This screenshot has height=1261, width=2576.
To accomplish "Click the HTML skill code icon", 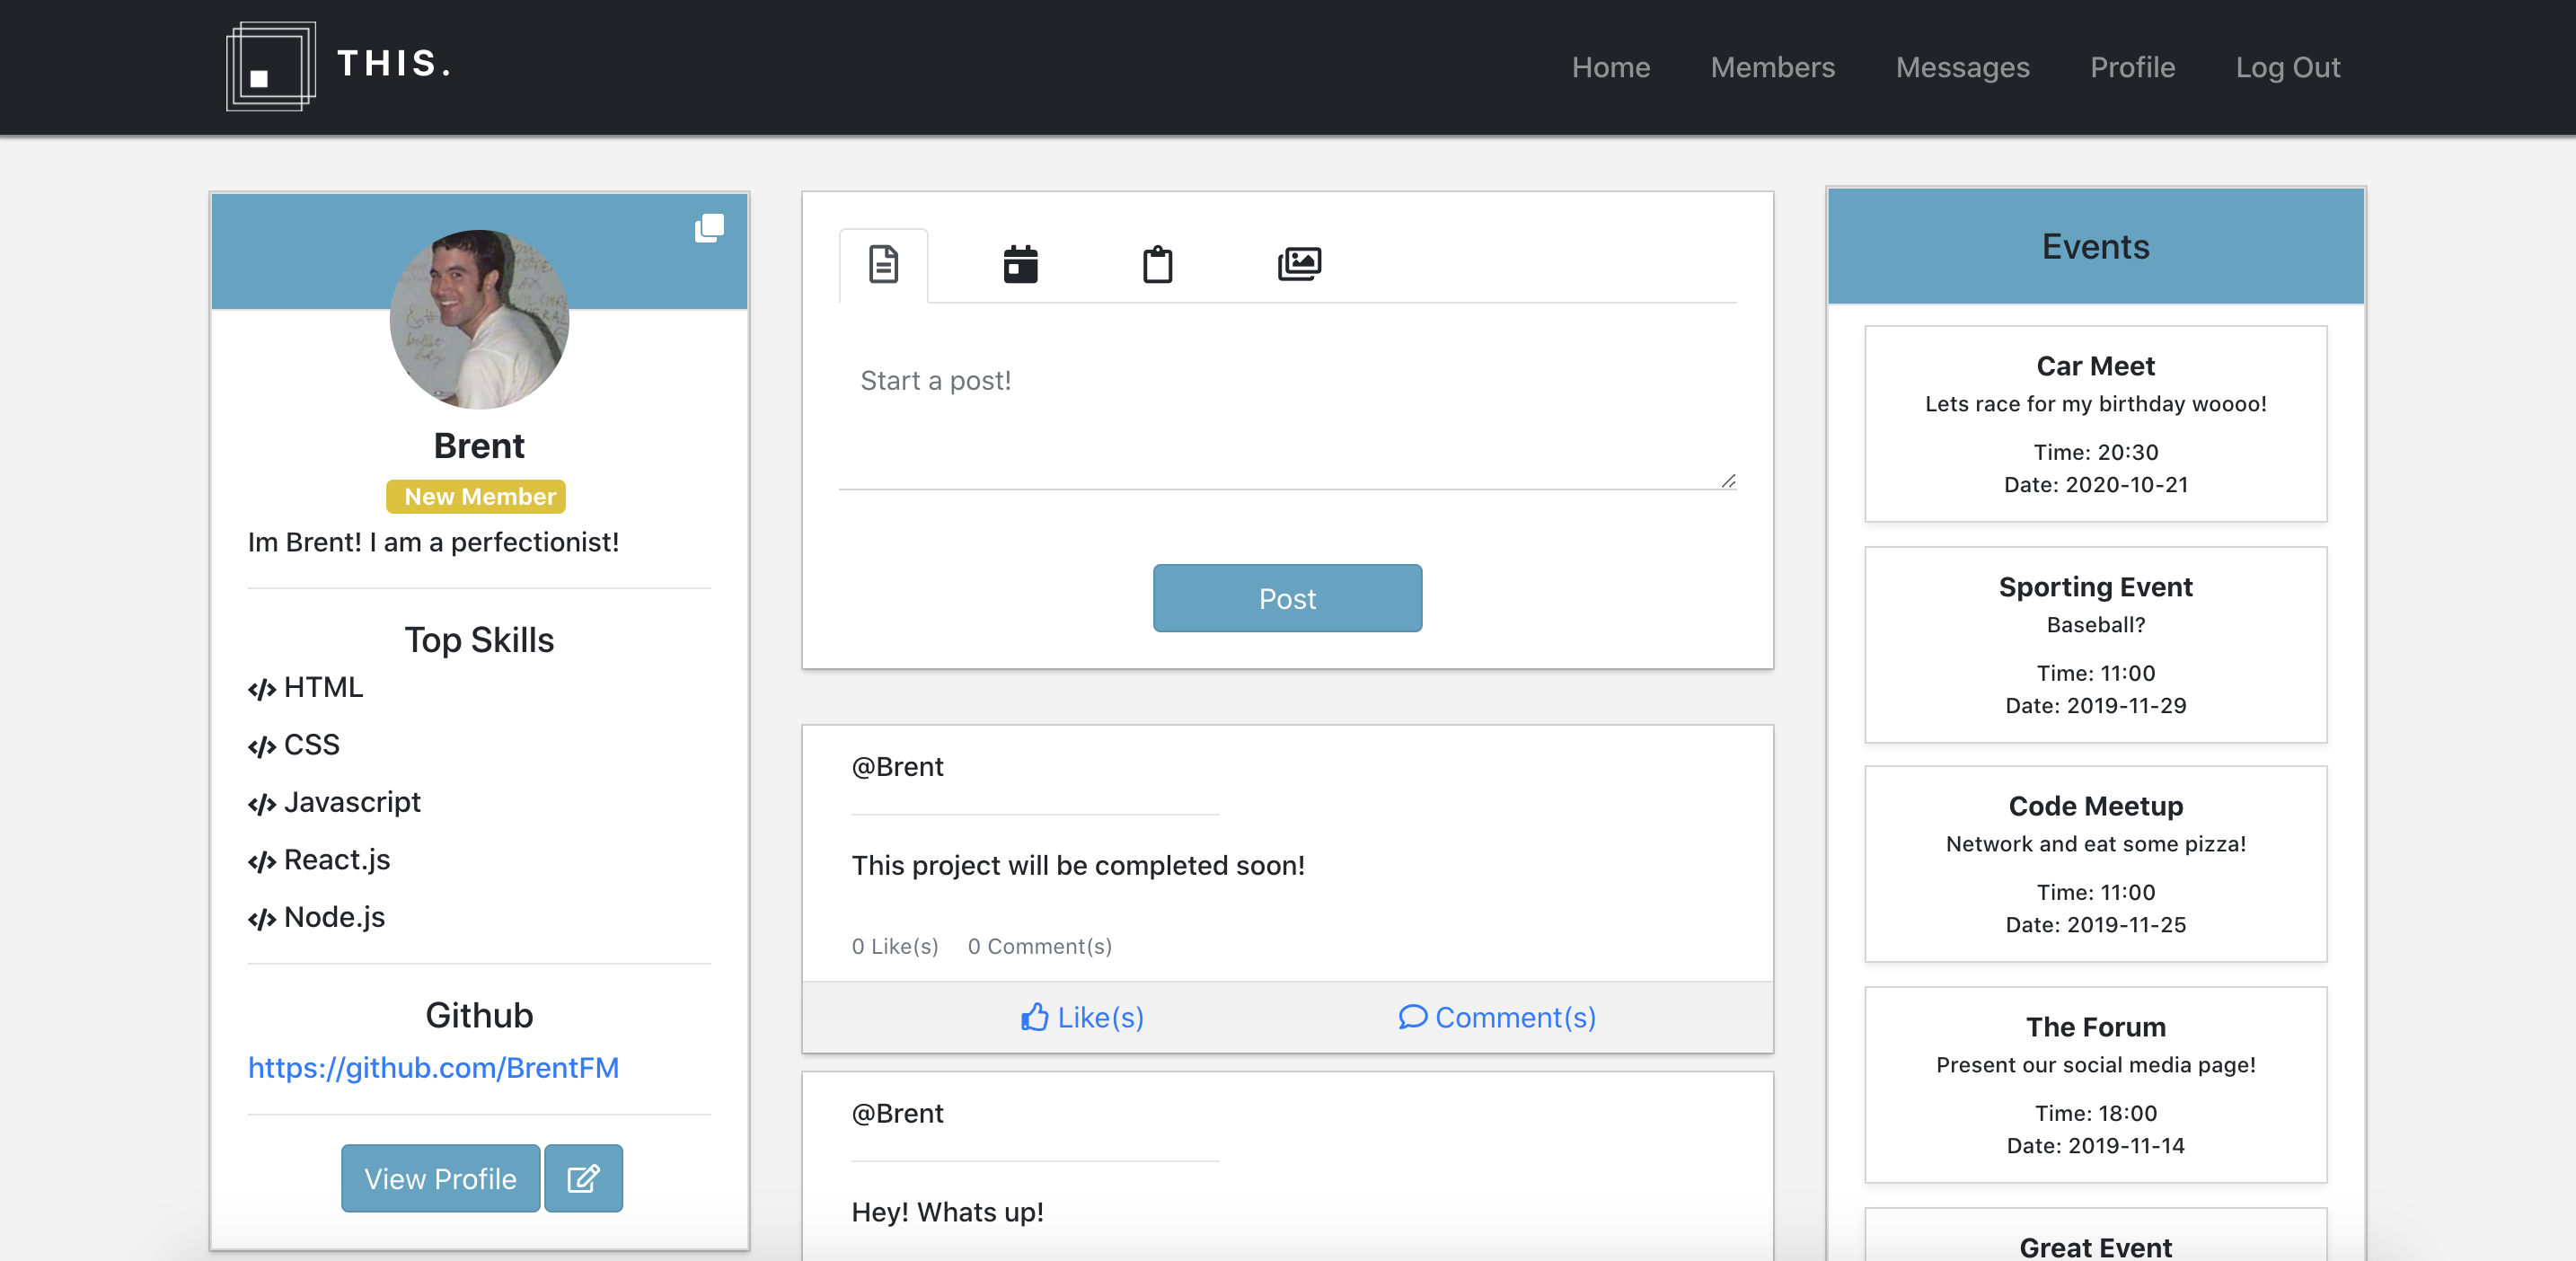I will 262,689.
